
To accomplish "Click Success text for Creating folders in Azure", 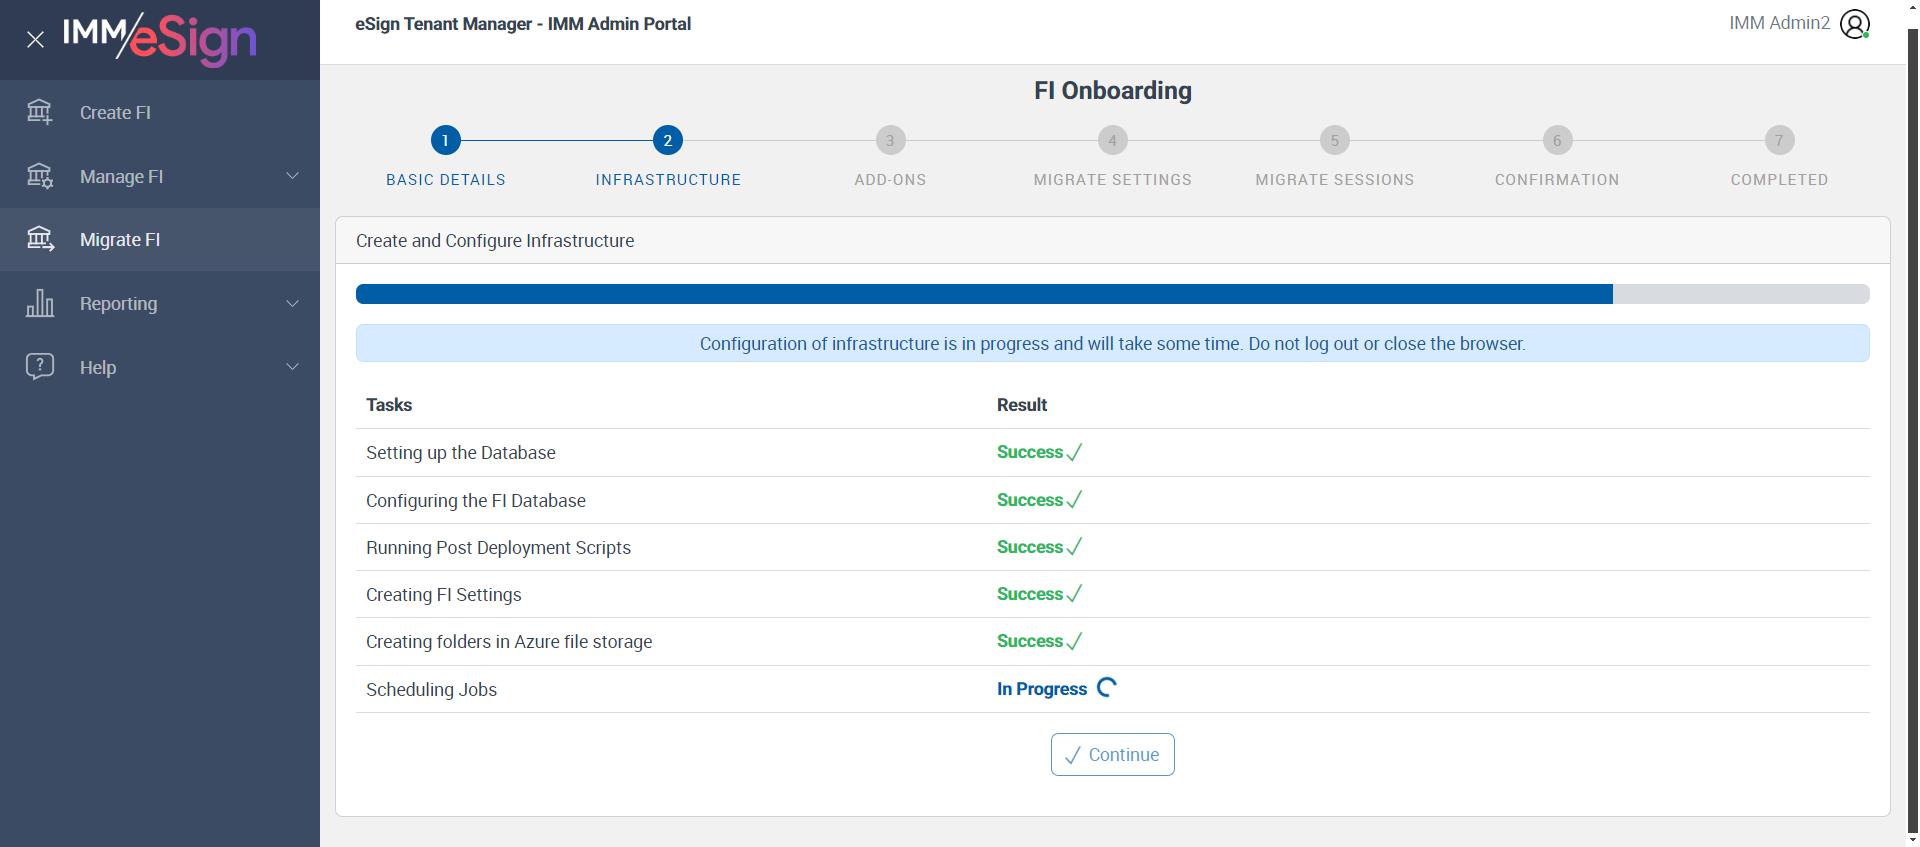I will point(1030,641).
